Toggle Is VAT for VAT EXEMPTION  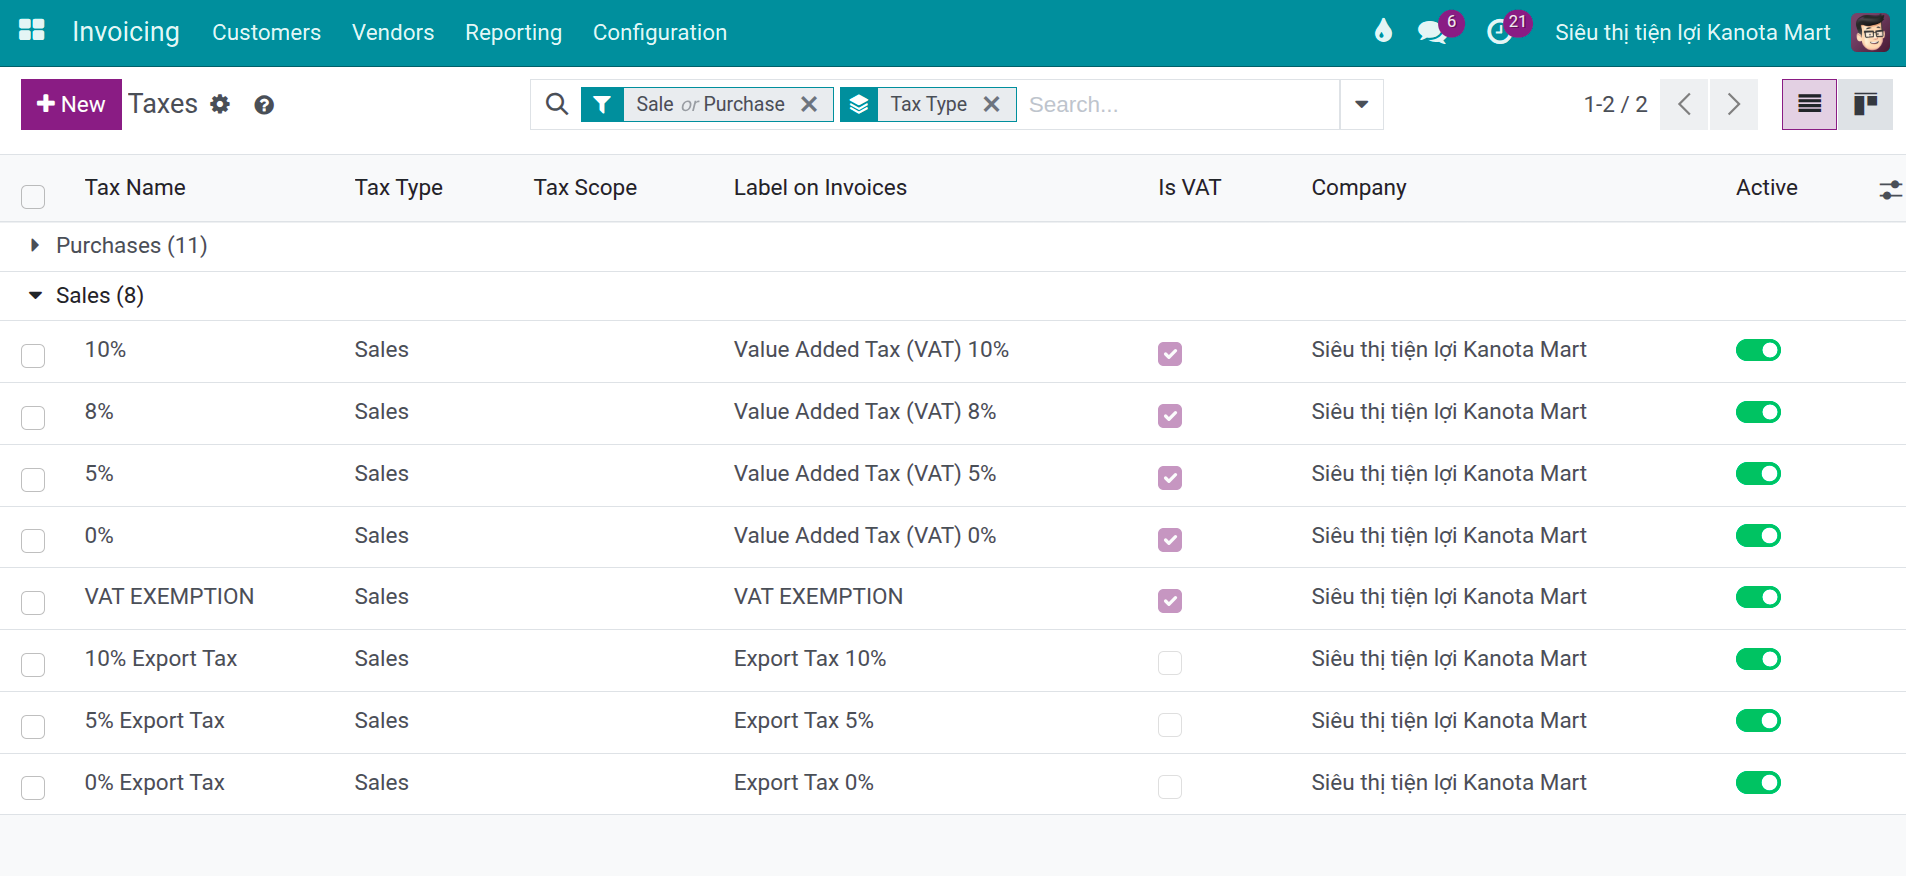pos(1170,601)
